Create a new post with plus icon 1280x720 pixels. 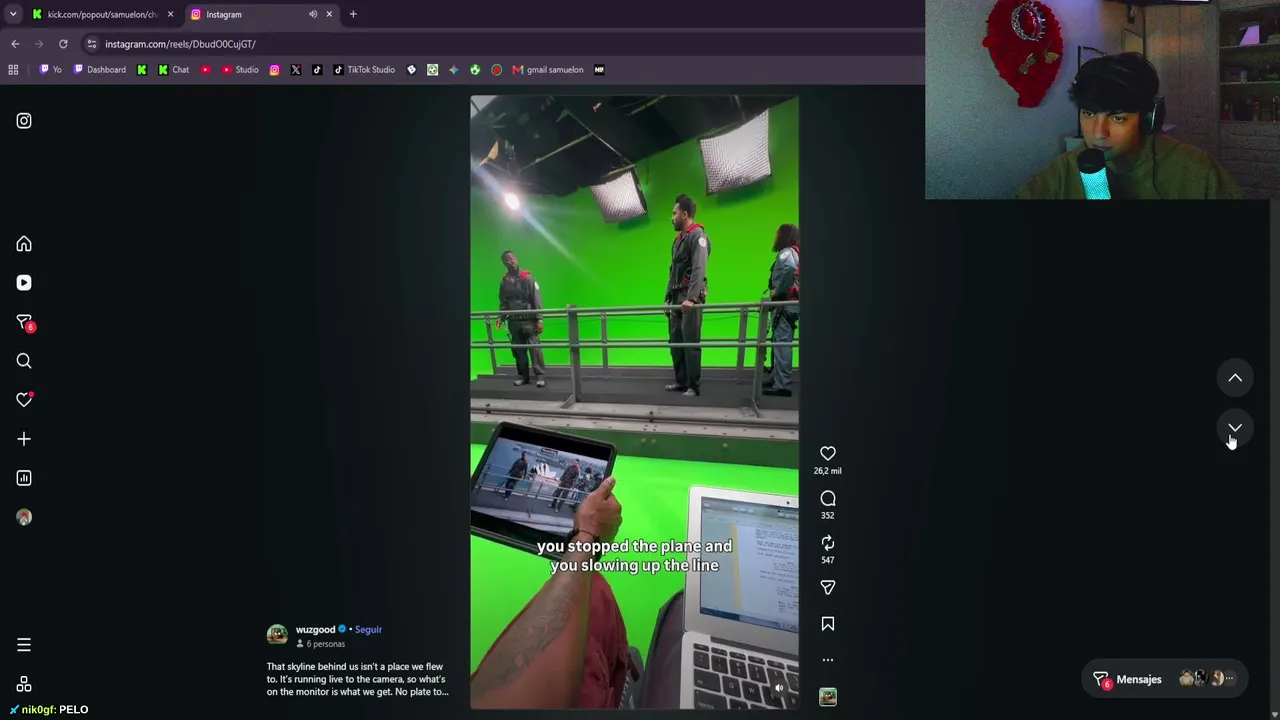point(24,439)
